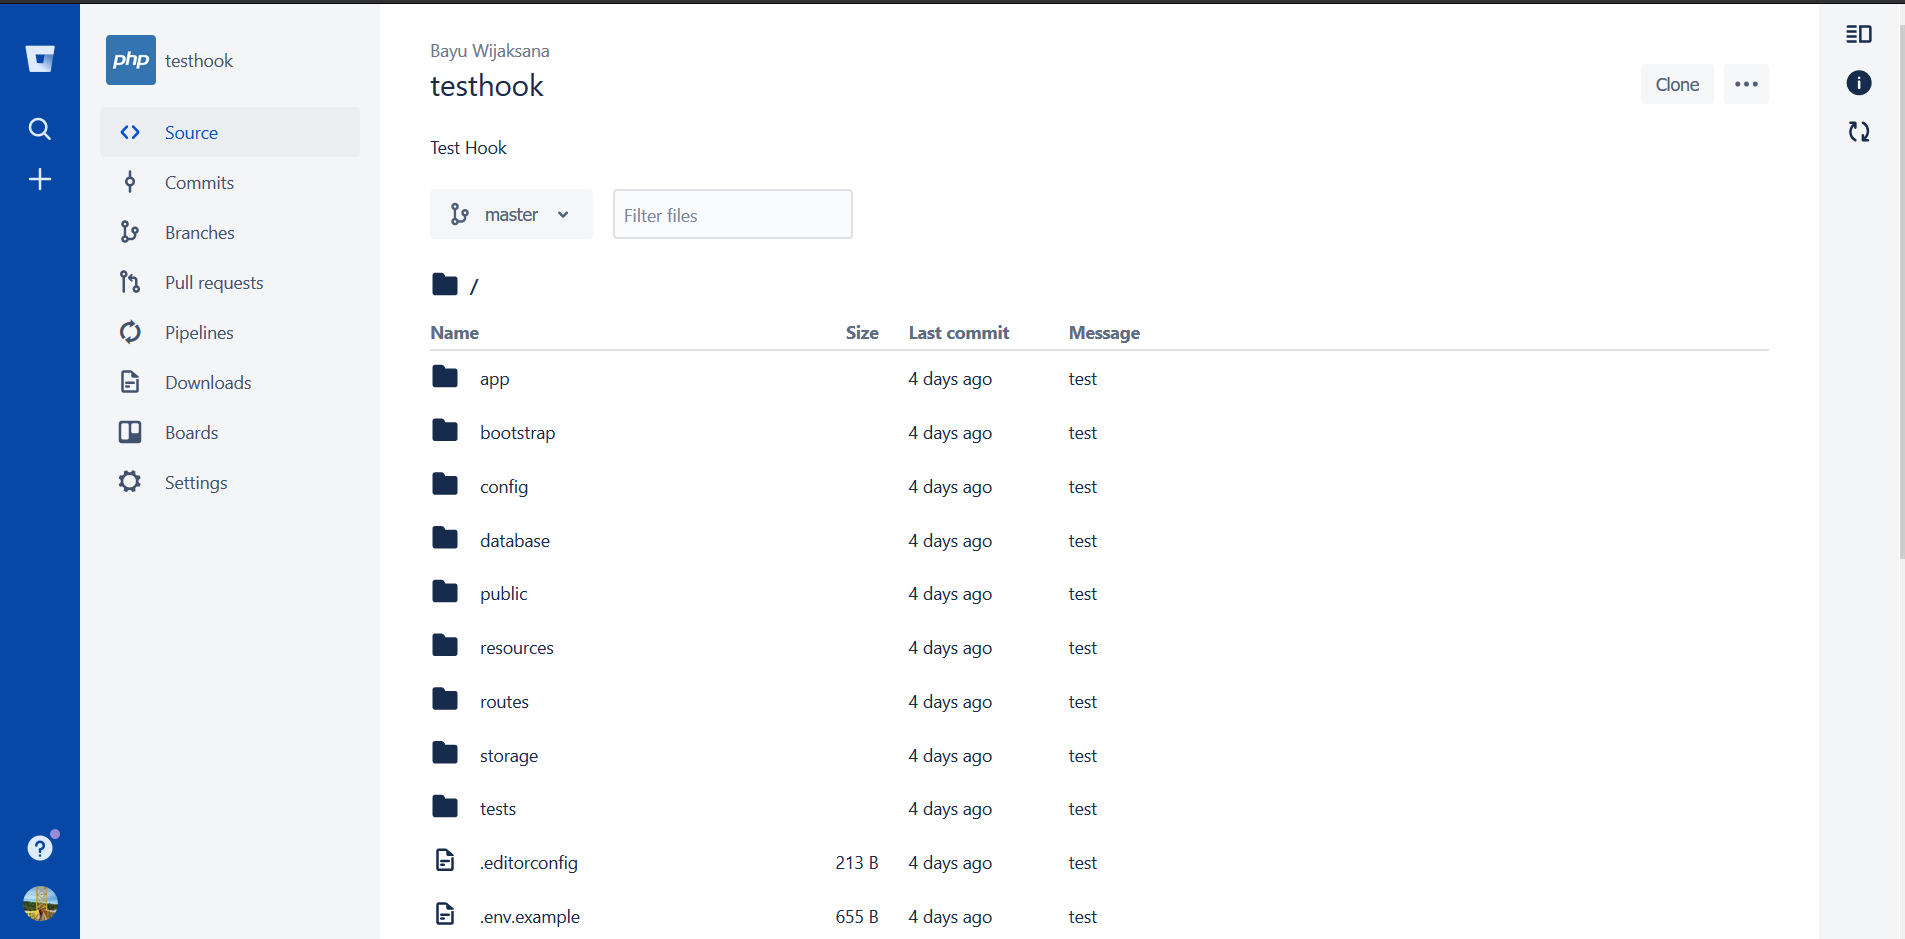
Task: Click the root folder icon in breadcrumb
Action: click(445, 285)
